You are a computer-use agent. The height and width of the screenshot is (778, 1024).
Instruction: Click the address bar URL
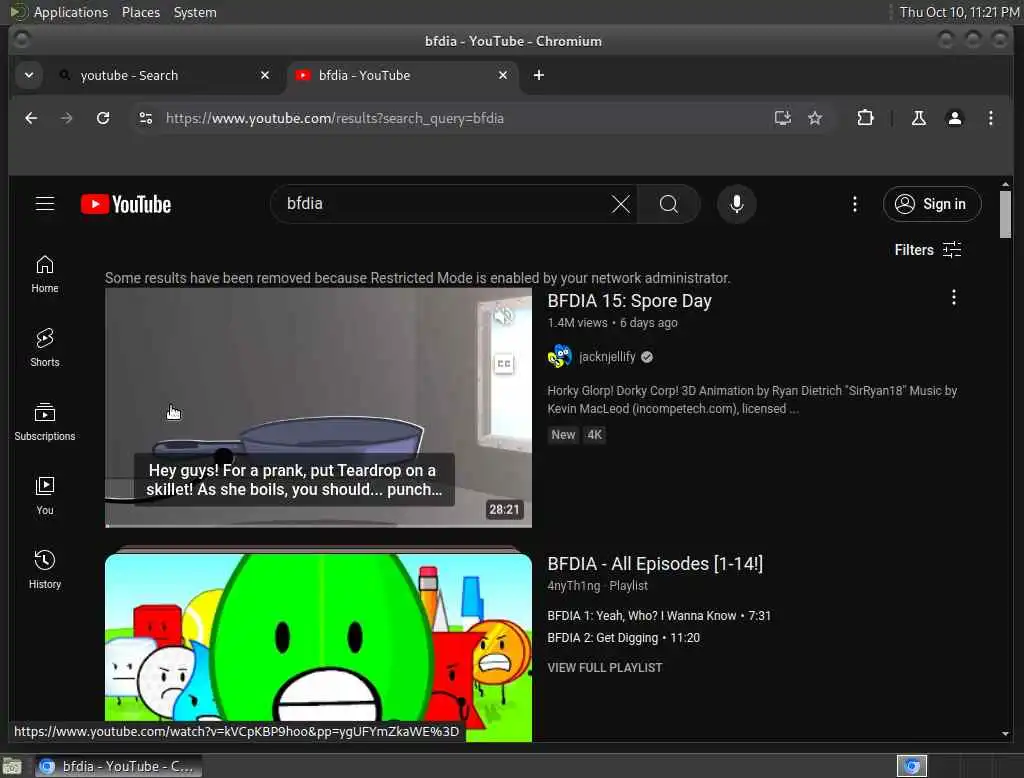(335, 118)
